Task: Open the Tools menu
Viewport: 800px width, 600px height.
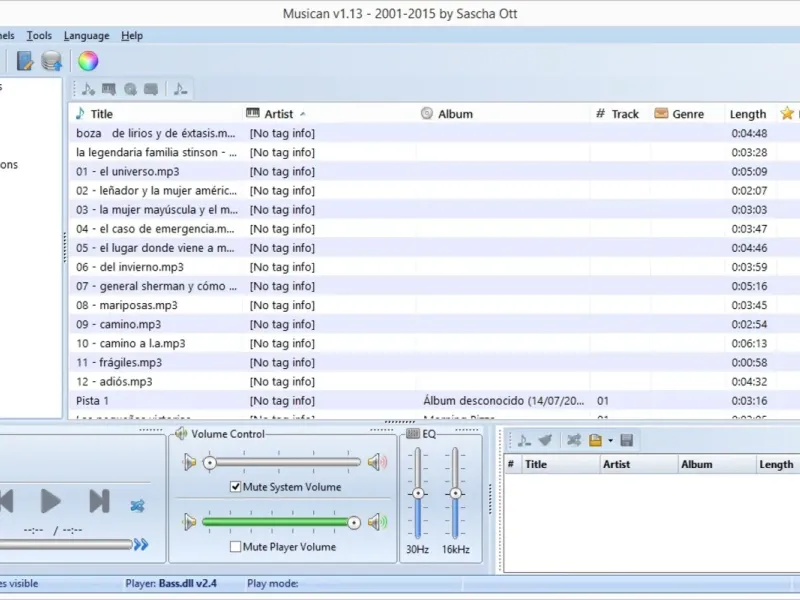Action: point(39,35)
